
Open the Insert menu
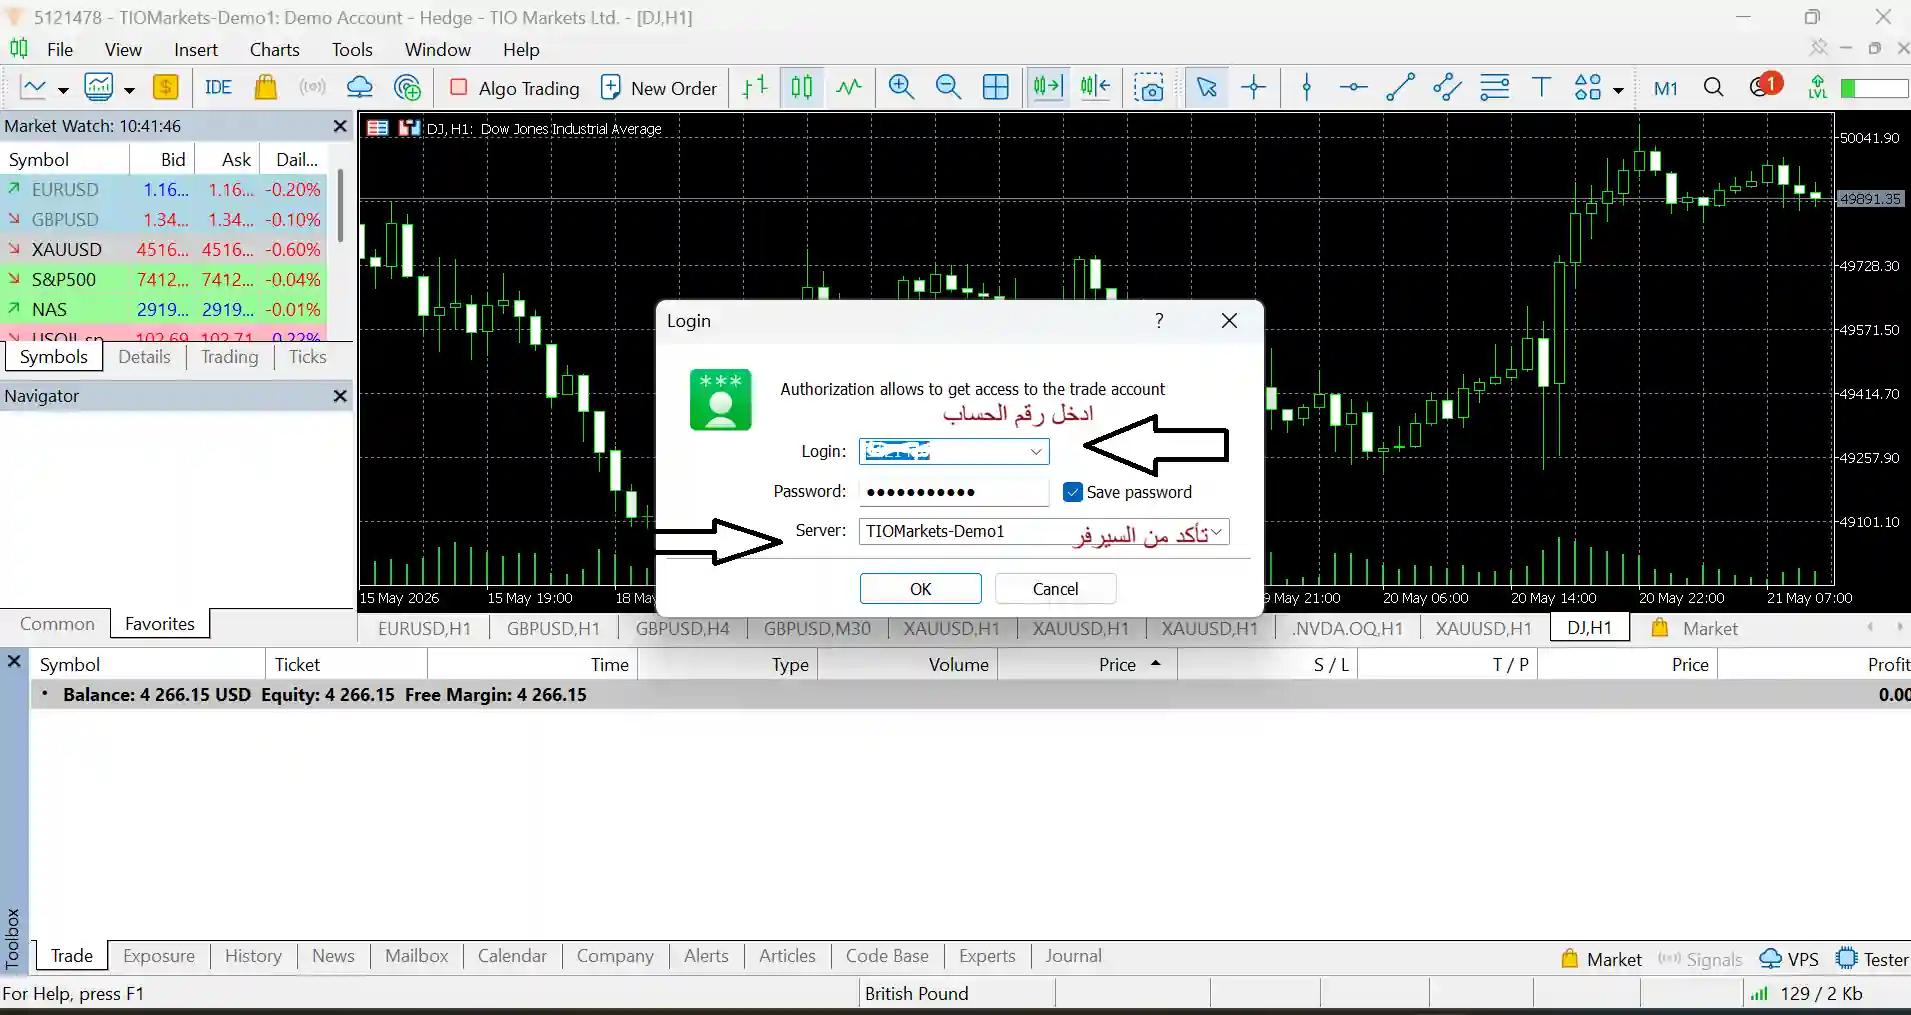pos(196,49)
